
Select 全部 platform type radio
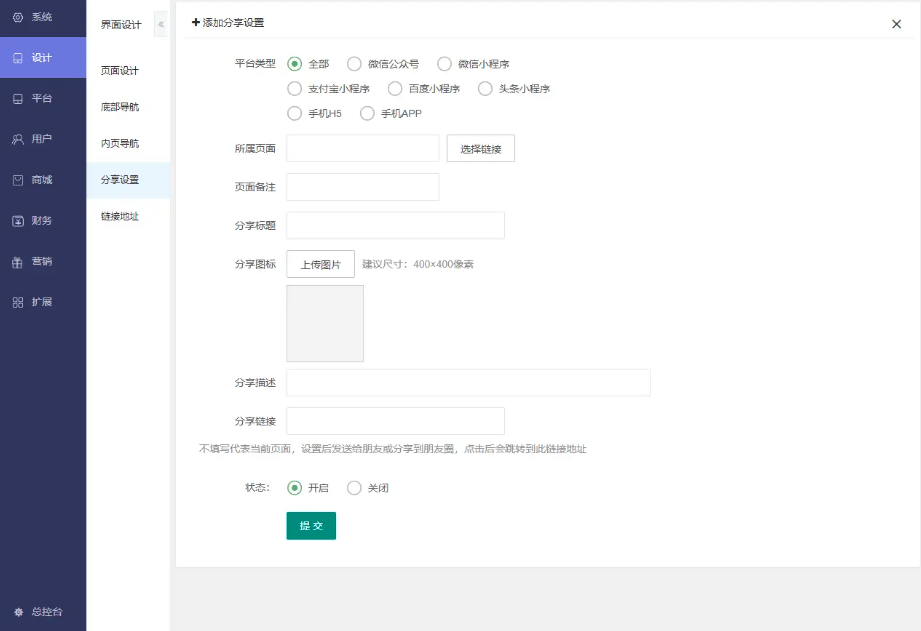(294, 63)
